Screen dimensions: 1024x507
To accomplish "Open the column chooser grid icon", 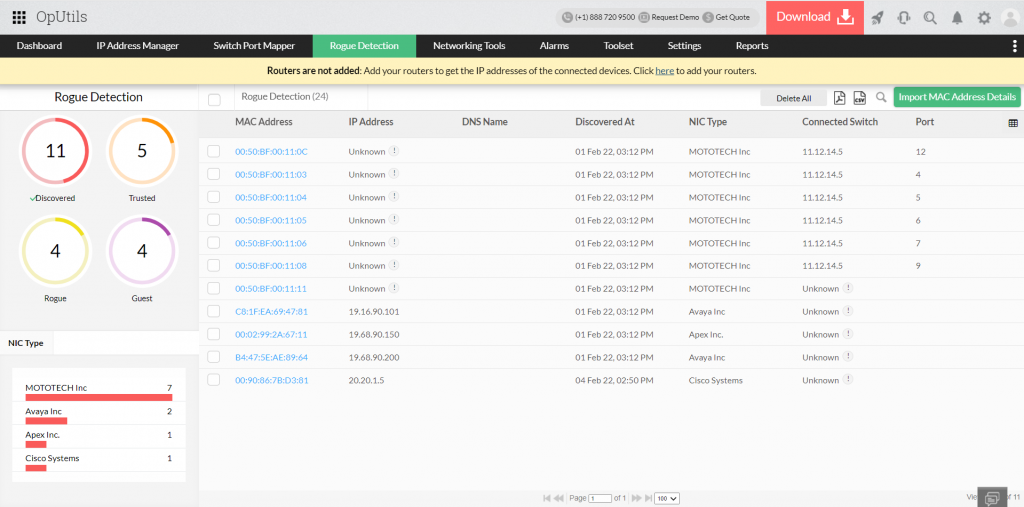I will (1013, 123).
